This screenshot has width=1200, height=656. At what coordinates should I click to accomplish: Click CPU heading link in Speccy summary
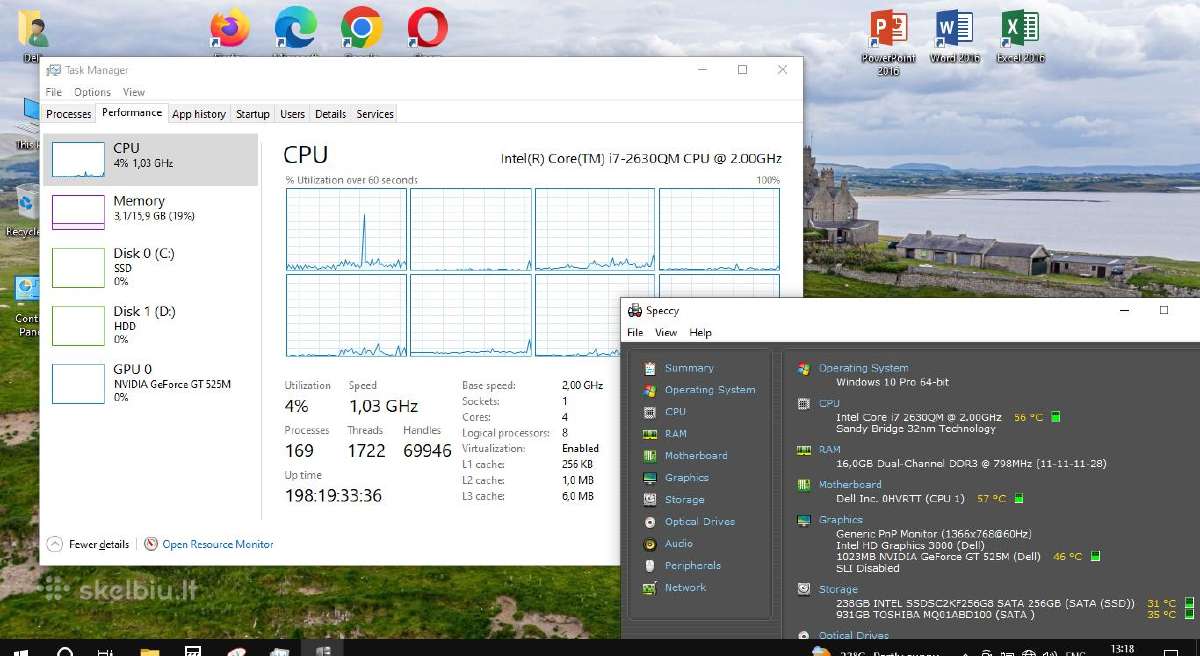pos(829,403)
